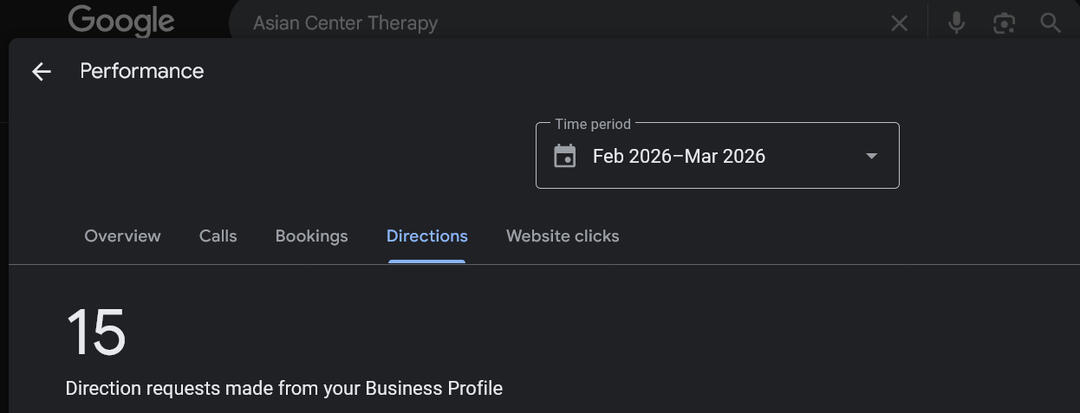Viewport: 1080px width, 413px height.
Task: Click the magnifying glass search icon
Action: pyautogui.click(x=1050, y=23)
